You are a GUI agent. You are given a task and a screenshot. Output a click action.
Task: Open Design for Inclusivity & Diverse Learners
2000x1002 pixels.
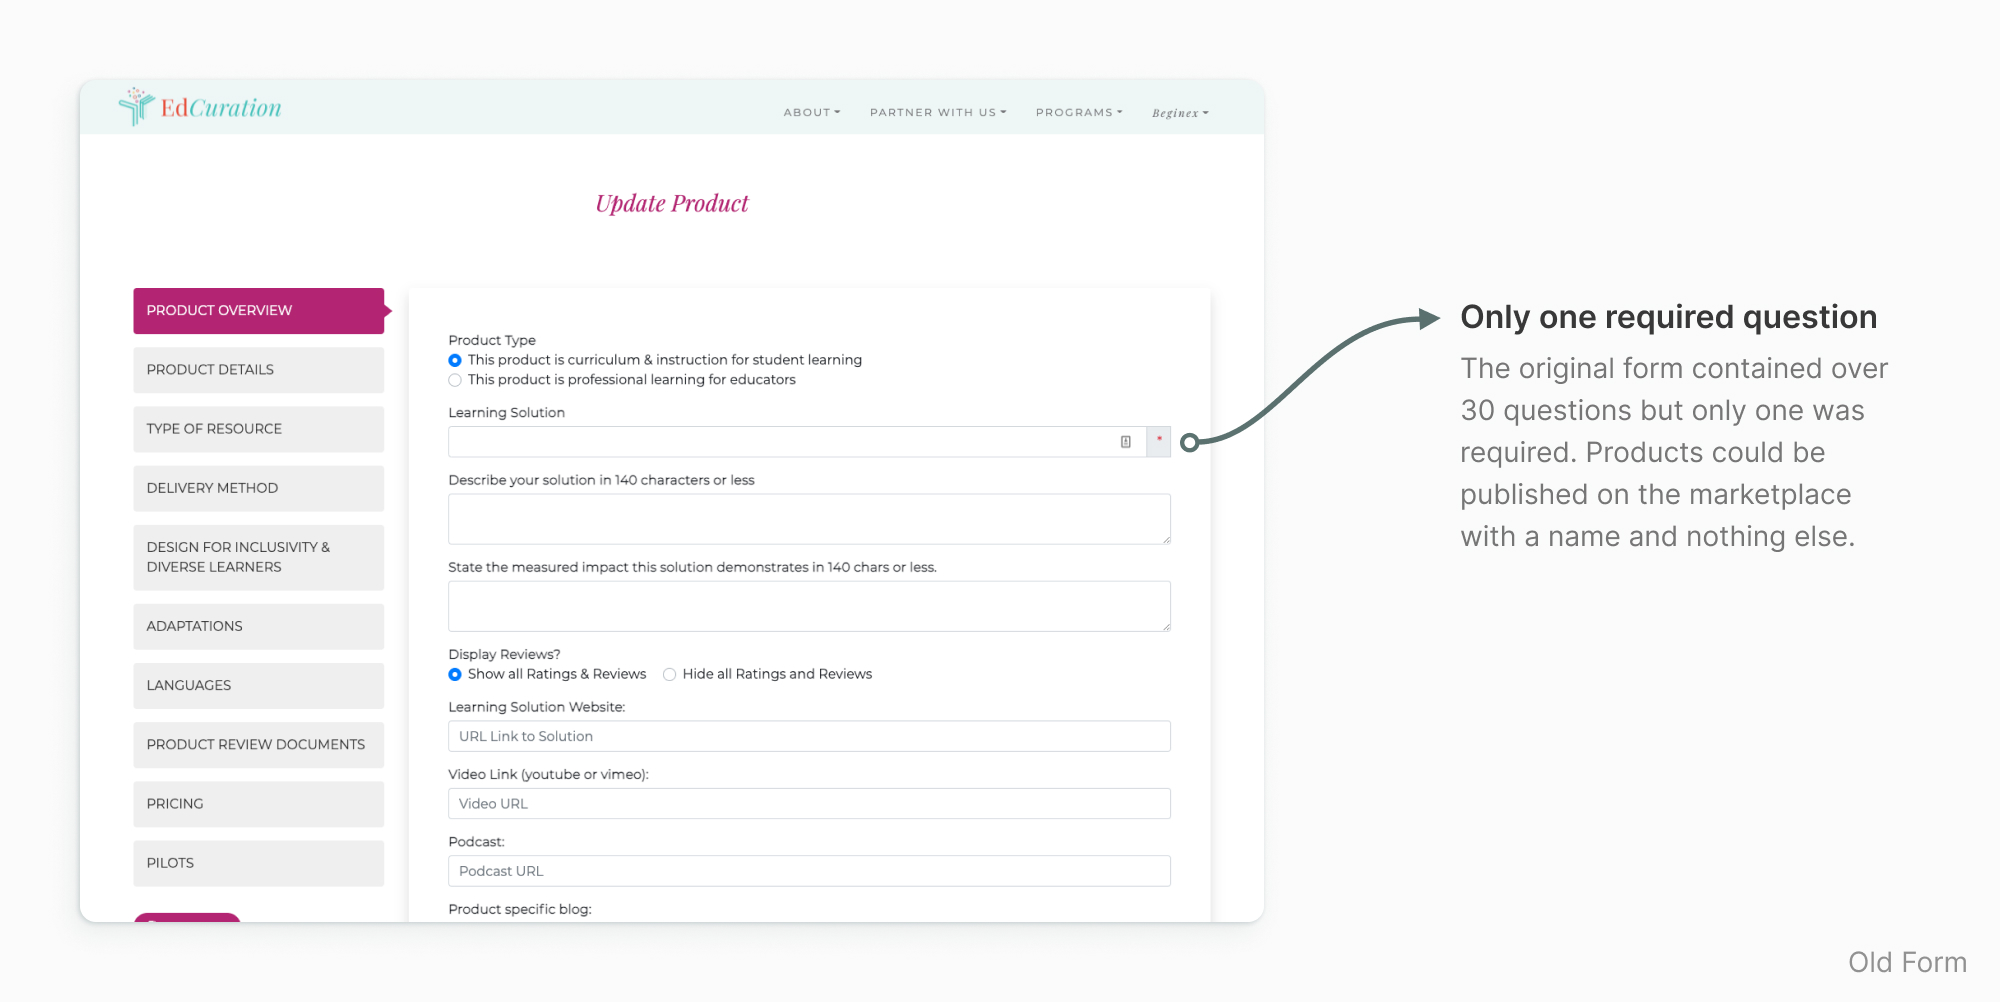(x=258, y=557)
